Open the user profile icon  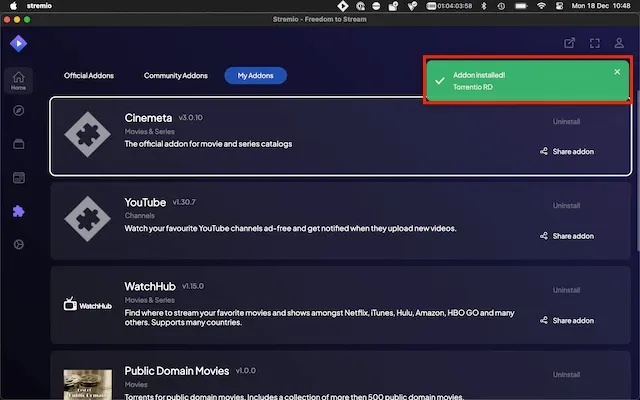[619, 43]
